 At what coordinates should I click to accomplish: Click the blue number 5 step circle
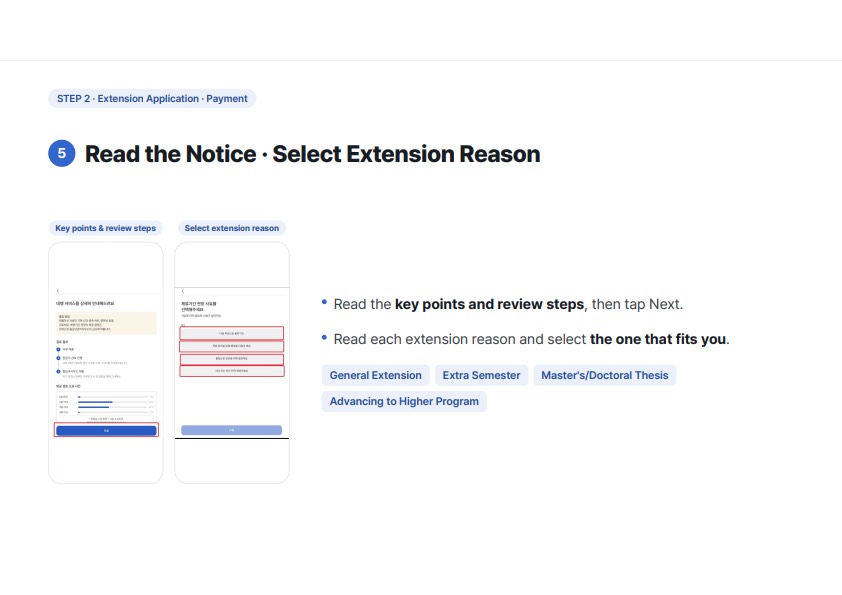click(x=62, y=153)
